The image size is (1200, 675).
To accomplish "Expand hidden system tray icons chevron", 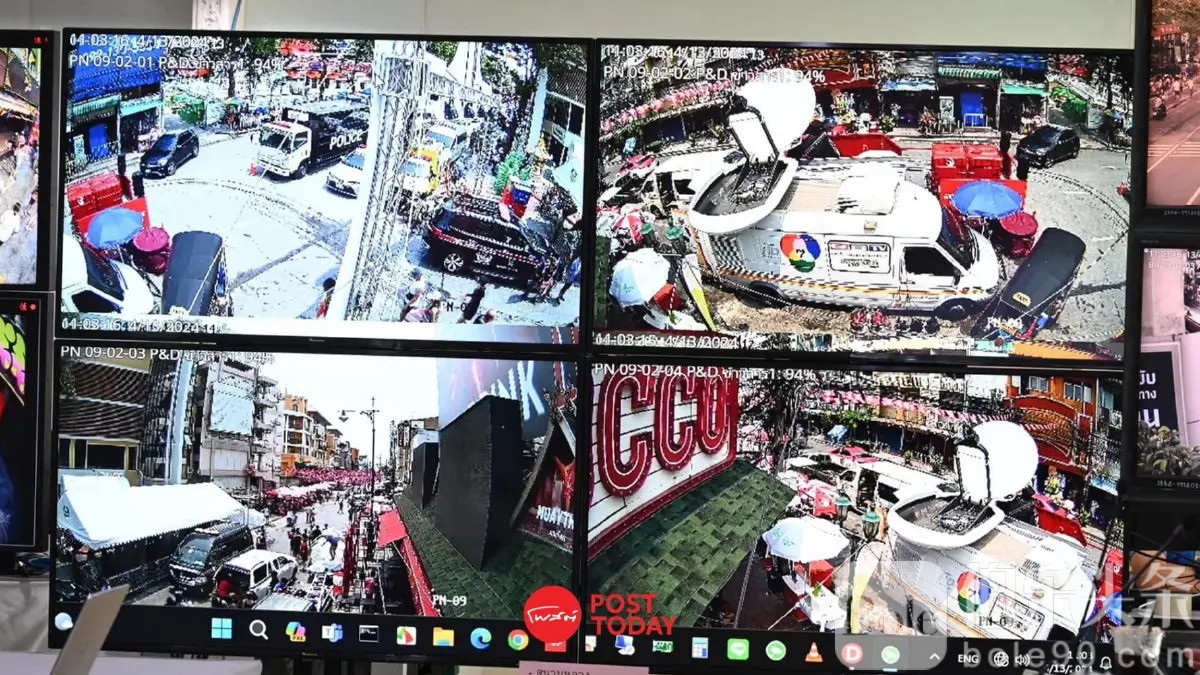I will coord(935,657).
